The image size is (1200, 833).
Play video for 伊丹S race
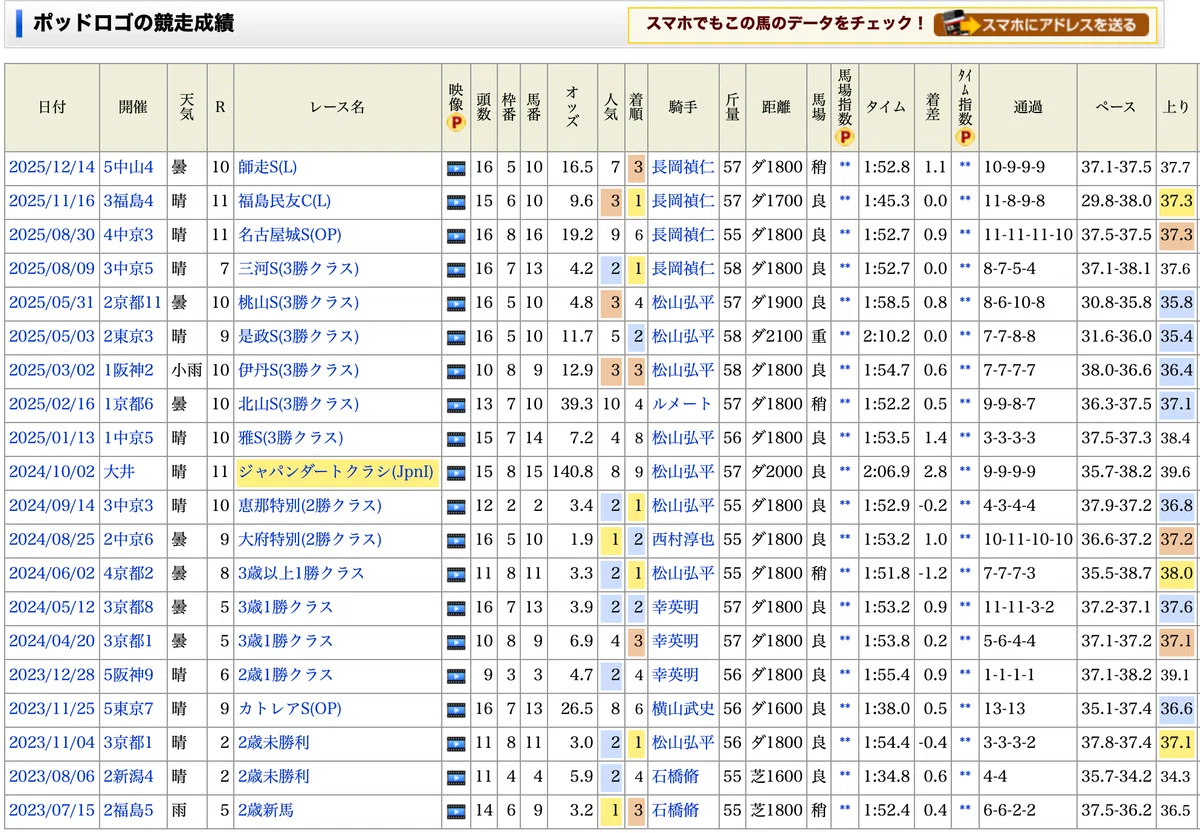pos(456,371)
